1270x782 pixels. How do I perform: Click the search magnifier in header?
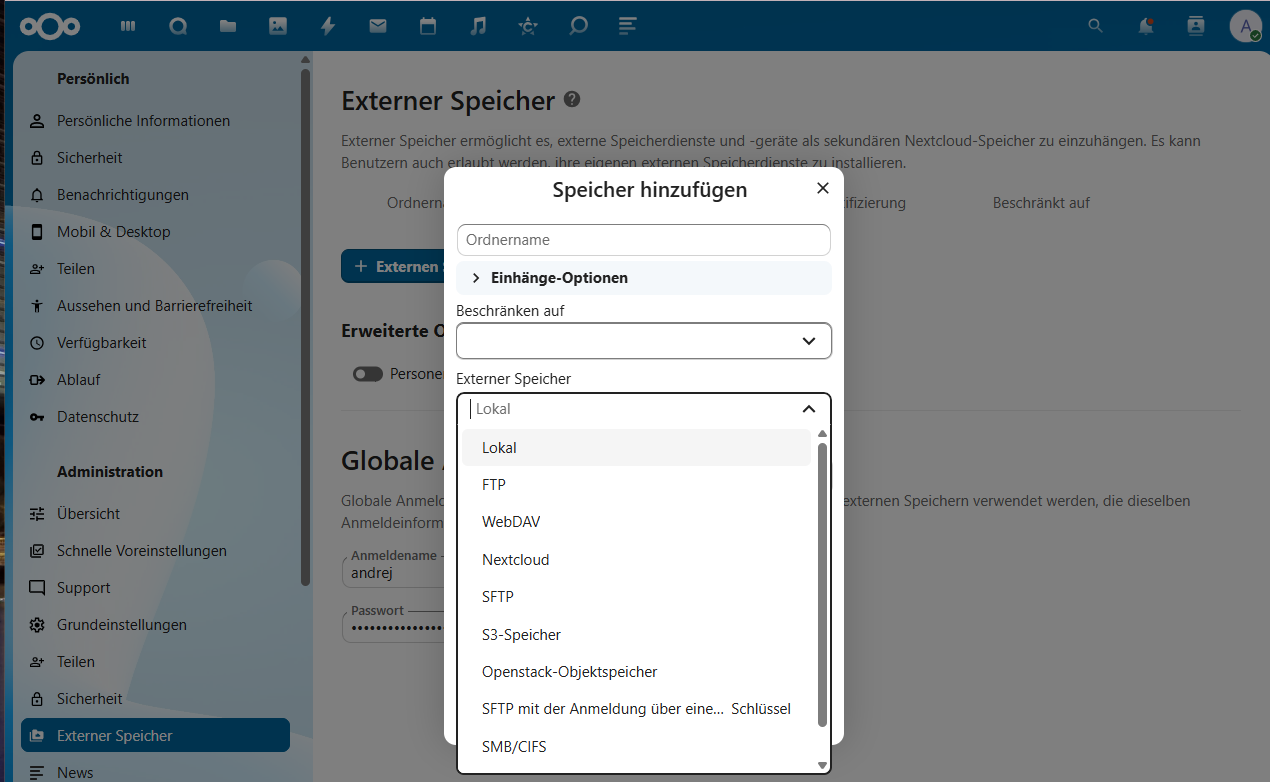[1096, 27]
